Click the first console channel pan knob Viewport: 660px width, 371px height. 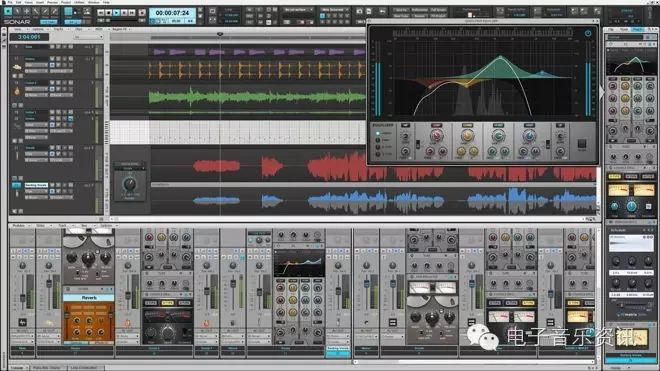pos(22,266)
